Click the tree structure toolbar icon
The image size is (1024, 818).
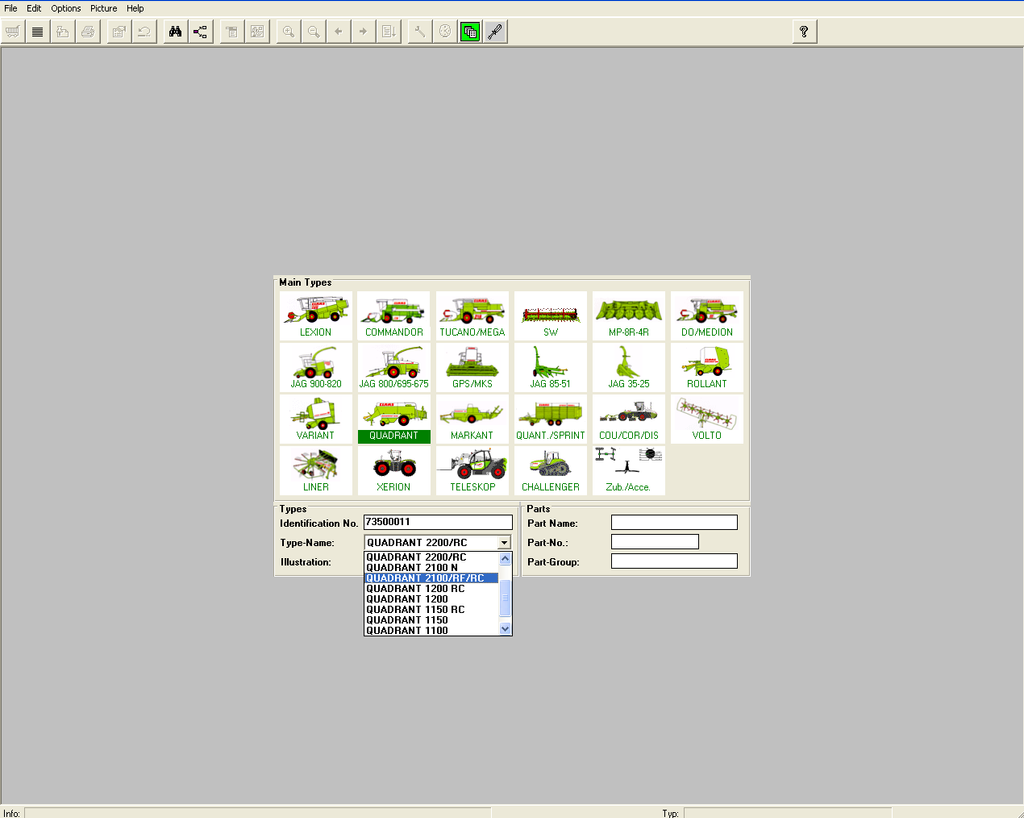pyautogui.click(x=200, y=31)
